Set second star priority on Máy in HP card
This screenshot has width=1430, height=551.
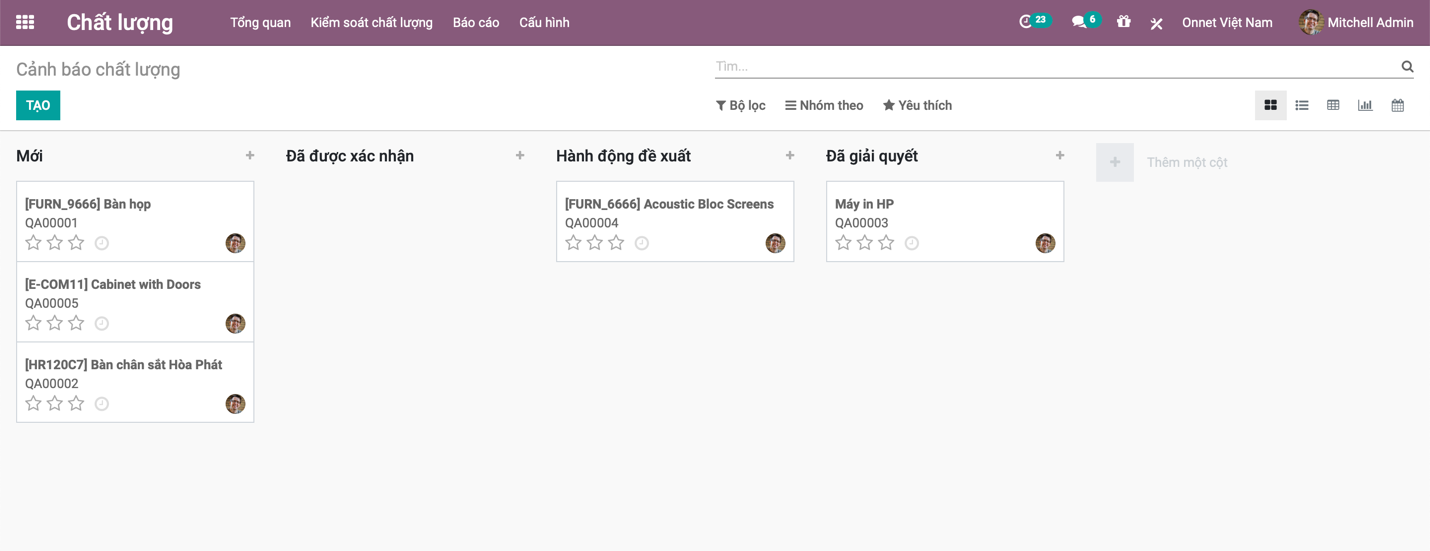pos(865,243)
